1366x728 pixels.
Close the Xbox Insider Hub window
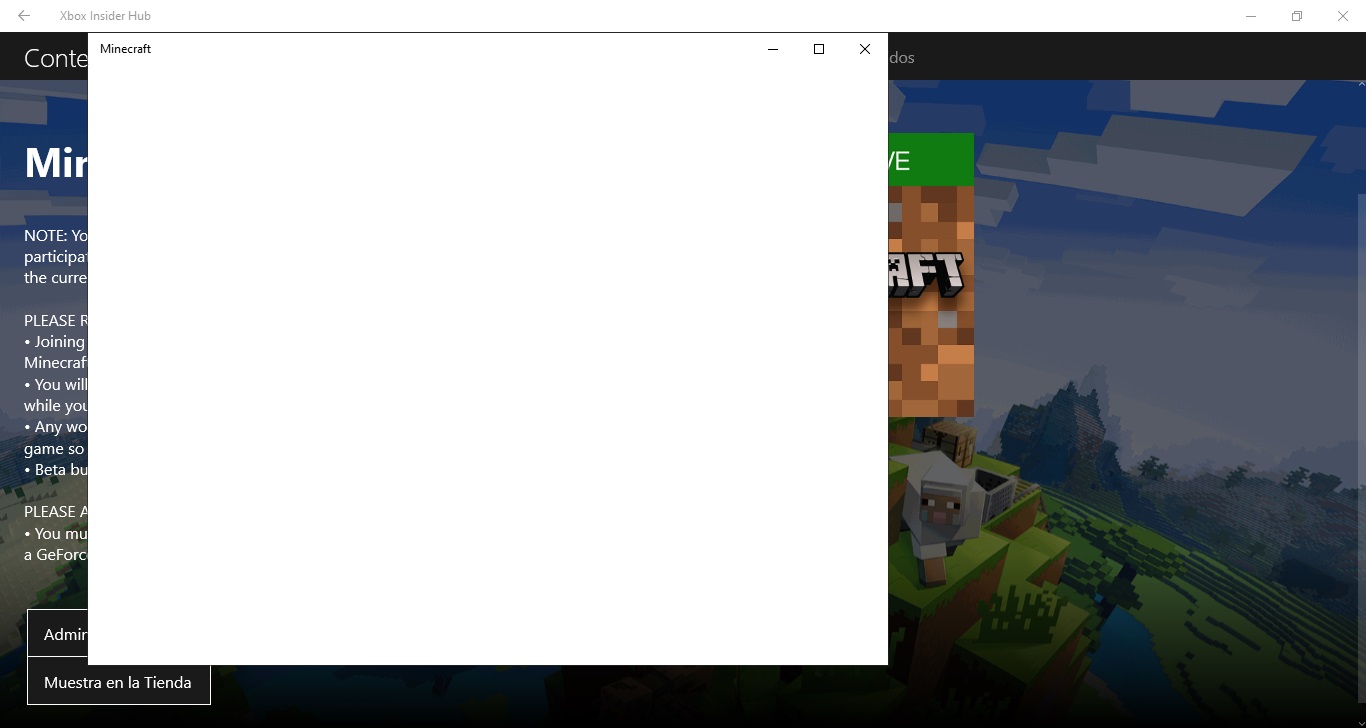point(1343,16)
